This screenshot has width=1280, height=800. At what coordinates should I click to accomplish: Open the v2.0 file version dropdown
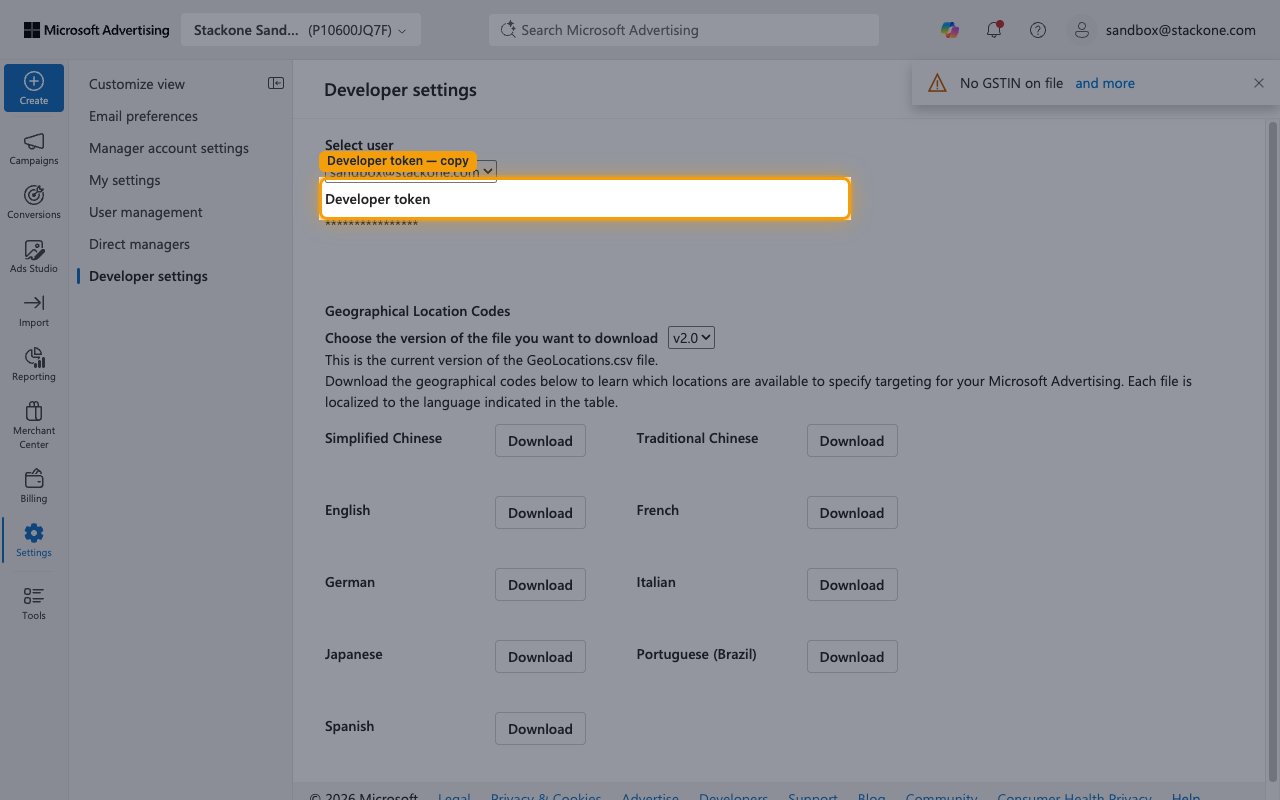click(x=692, y=338)
